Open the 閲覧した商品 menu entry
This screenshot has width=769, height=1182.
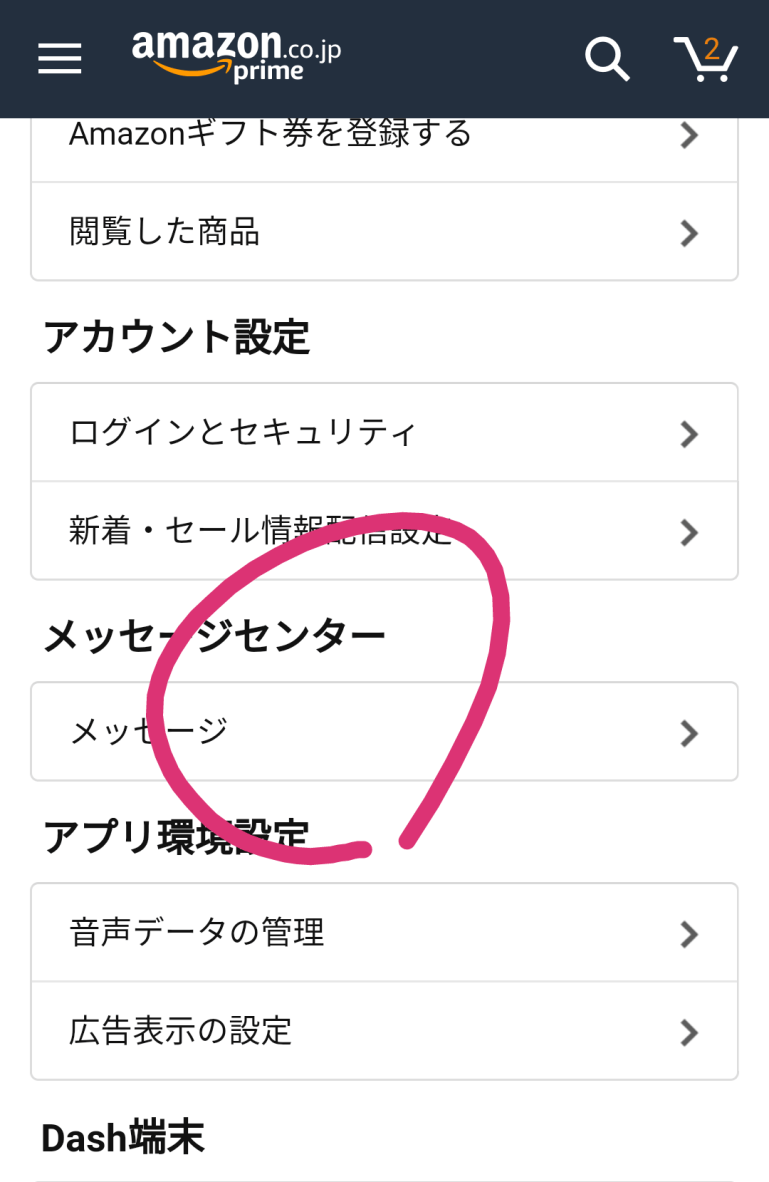(x=165, y=232)
